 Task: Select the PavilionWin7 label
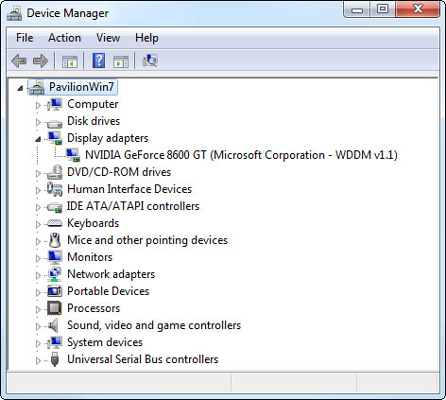tap(82, 87)
